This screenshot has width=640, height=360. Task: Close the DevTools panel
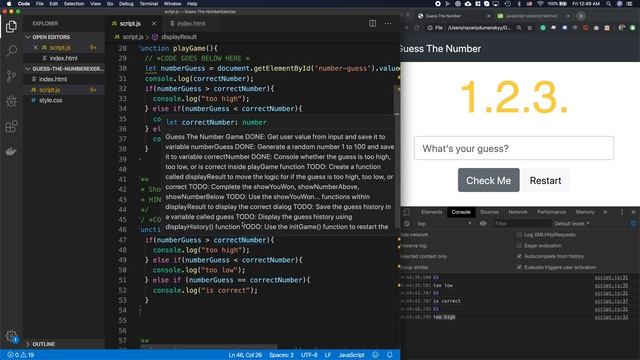(x=633, y=212)
